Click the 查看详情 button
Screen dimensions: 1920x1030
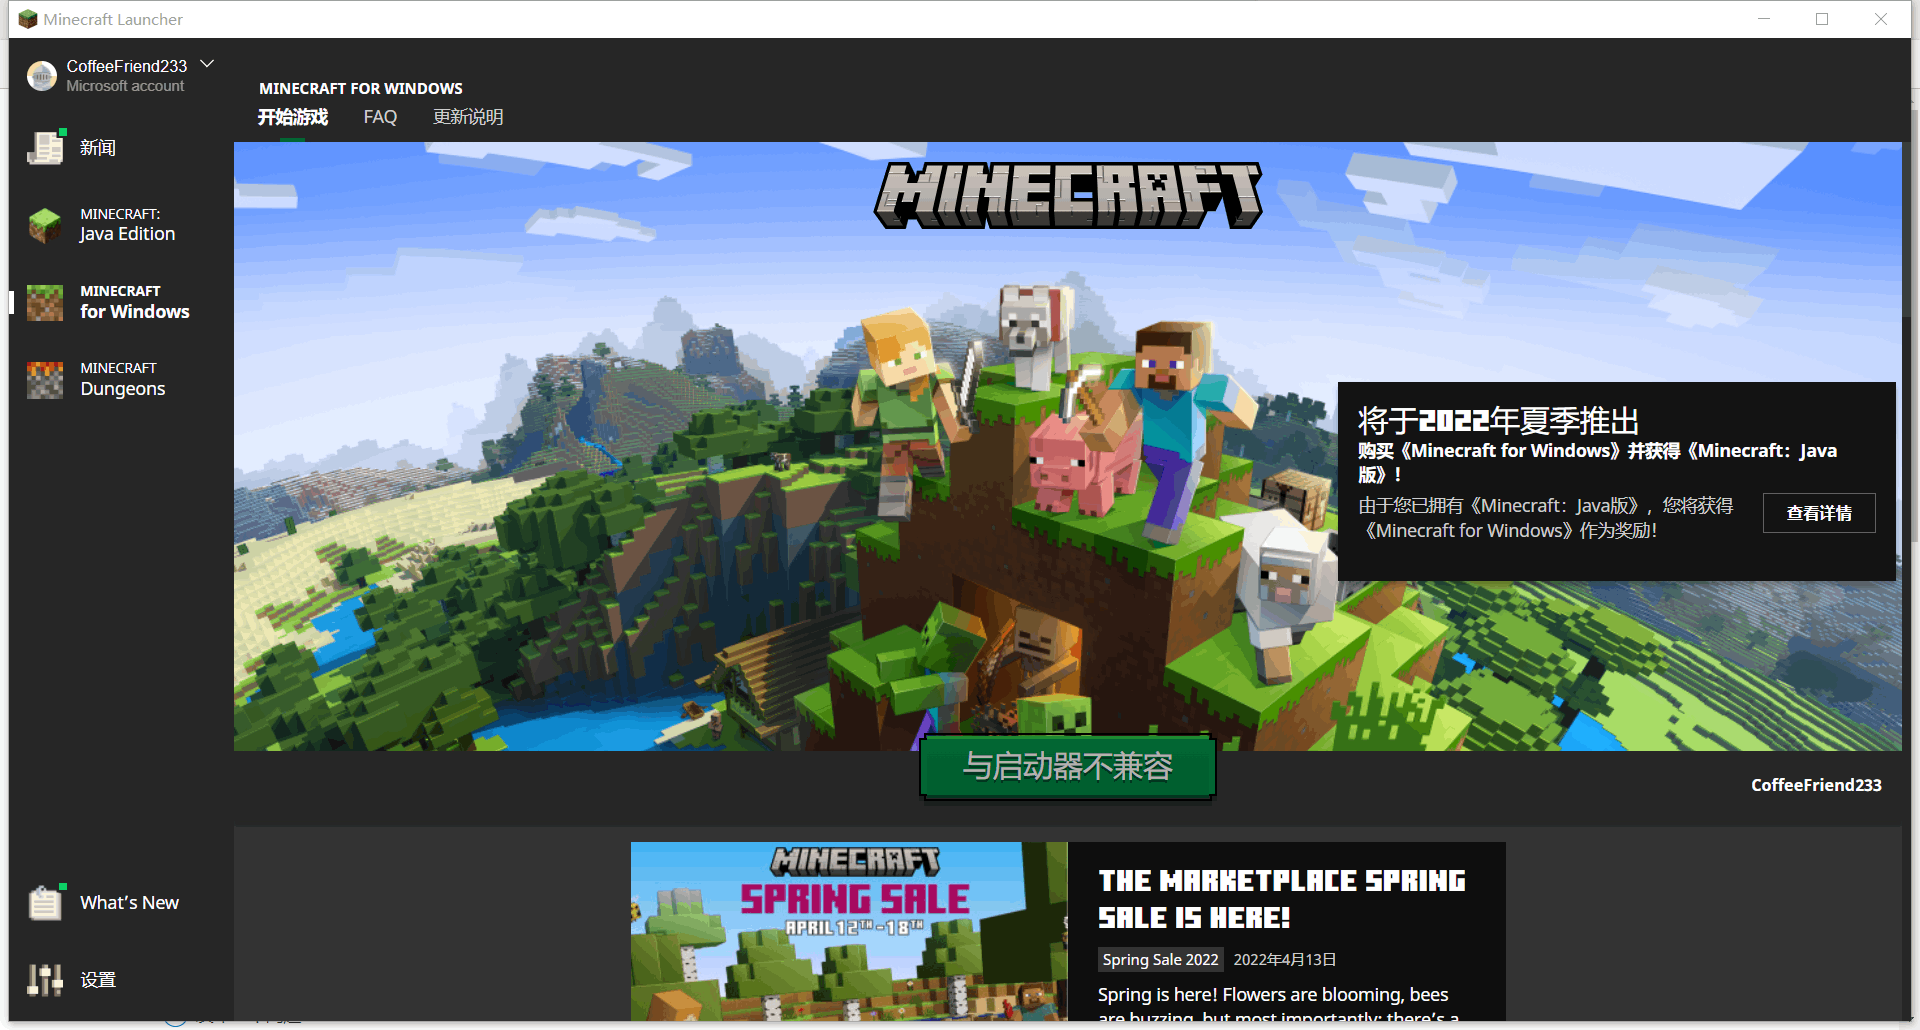(x=1819, y=513)
